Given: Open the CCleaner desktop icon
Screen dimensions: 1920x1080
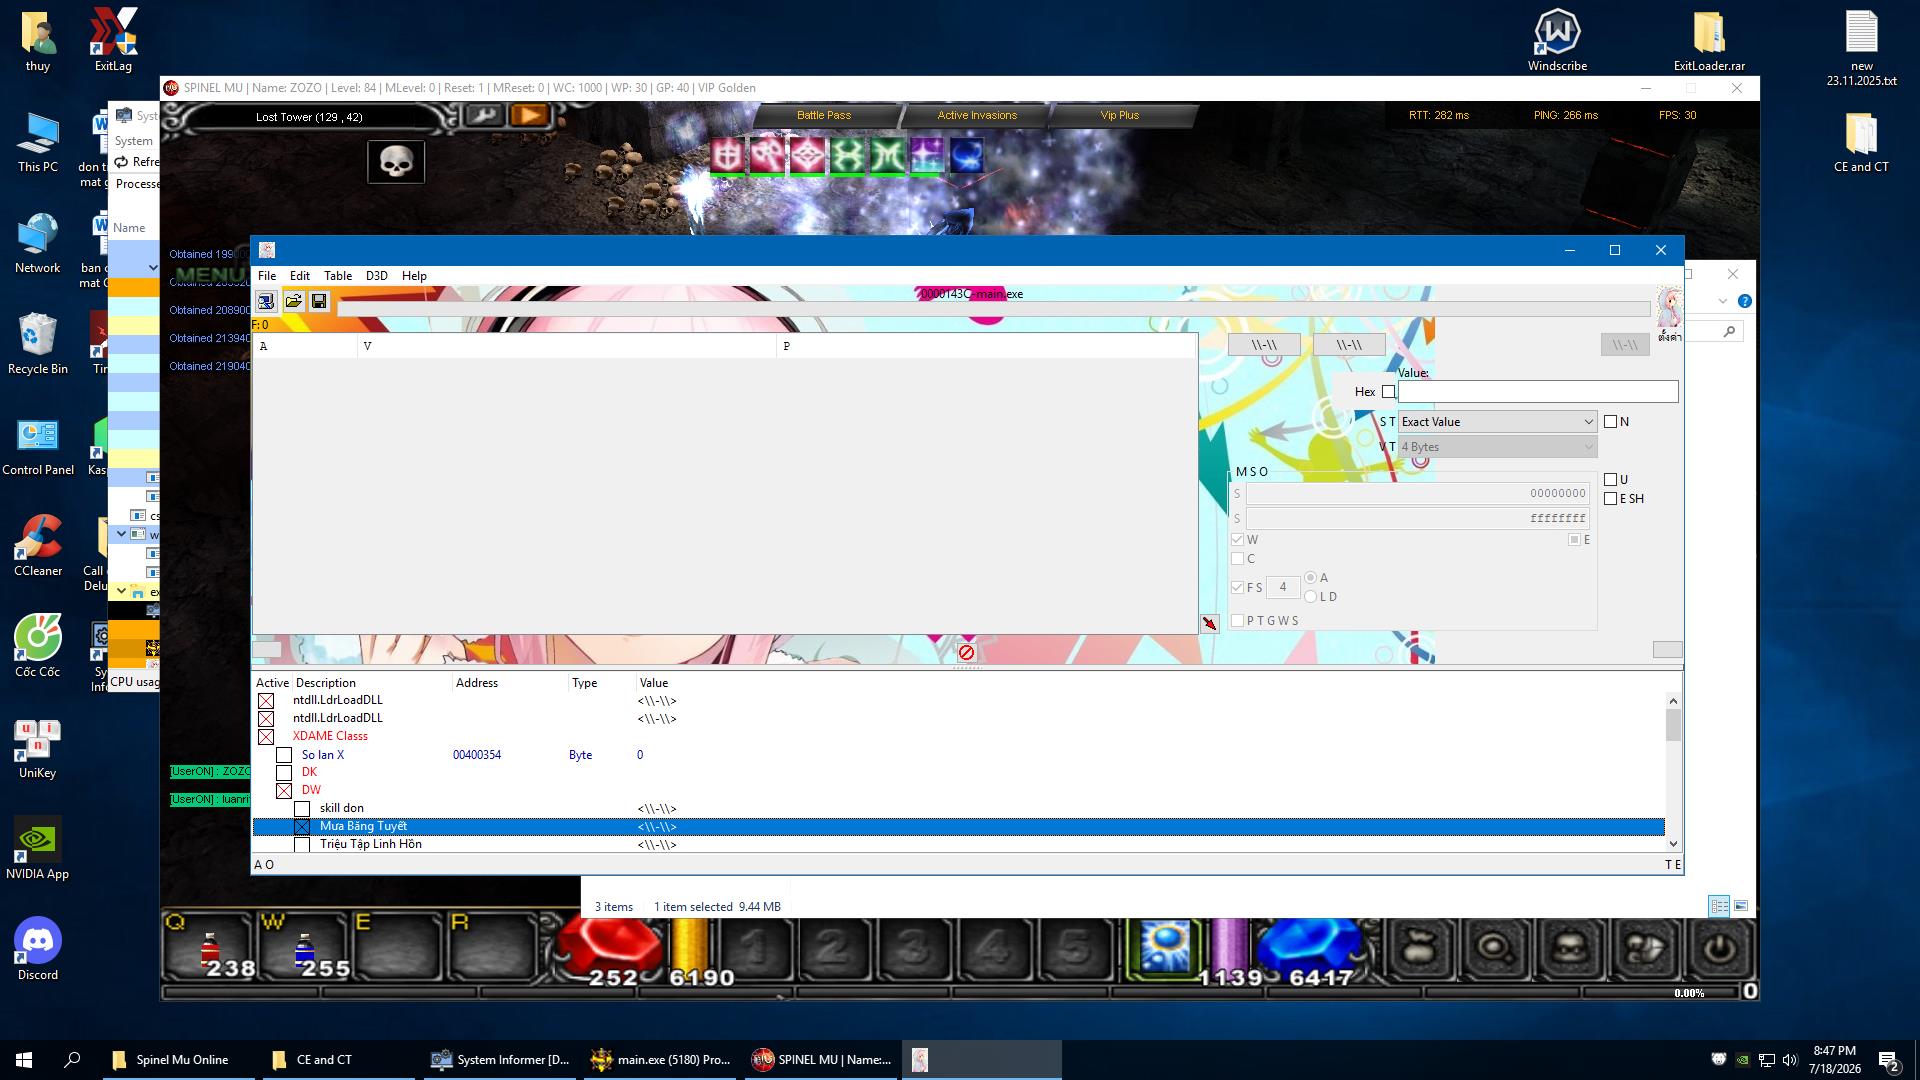Looking at the screenshot, I should [x=38, y=545].
